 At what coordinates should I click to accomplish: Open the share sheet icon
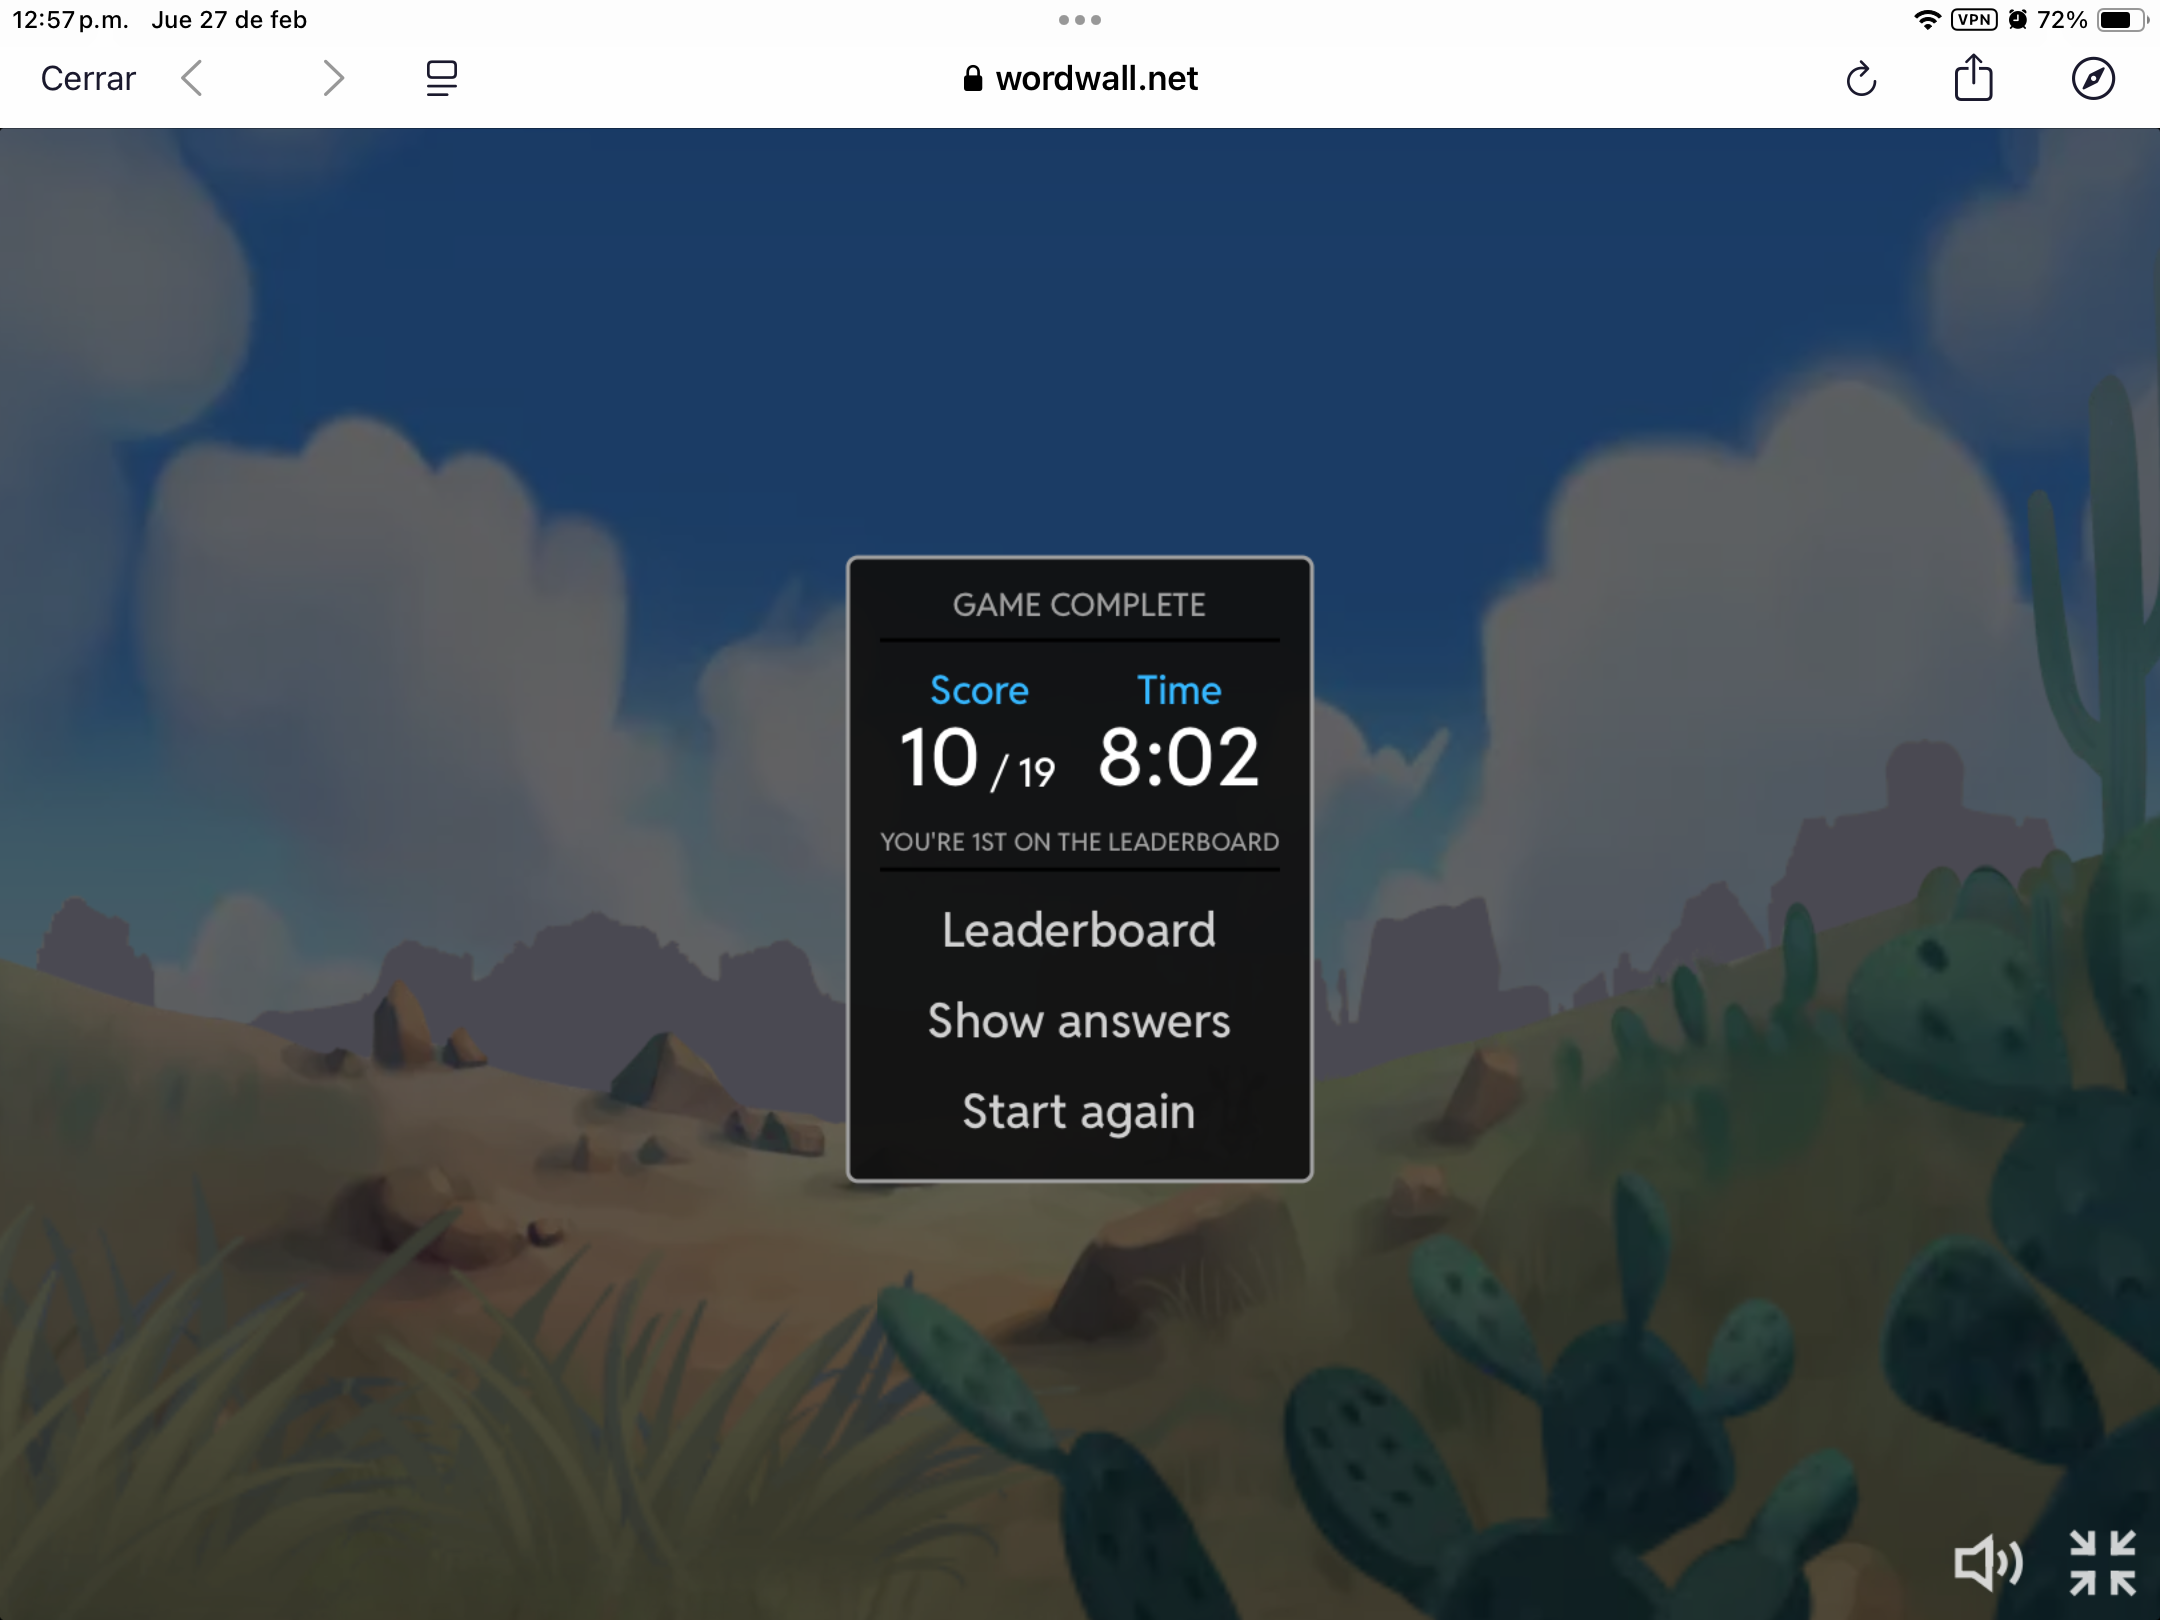pyautogui.click(x=1973, y=78)
